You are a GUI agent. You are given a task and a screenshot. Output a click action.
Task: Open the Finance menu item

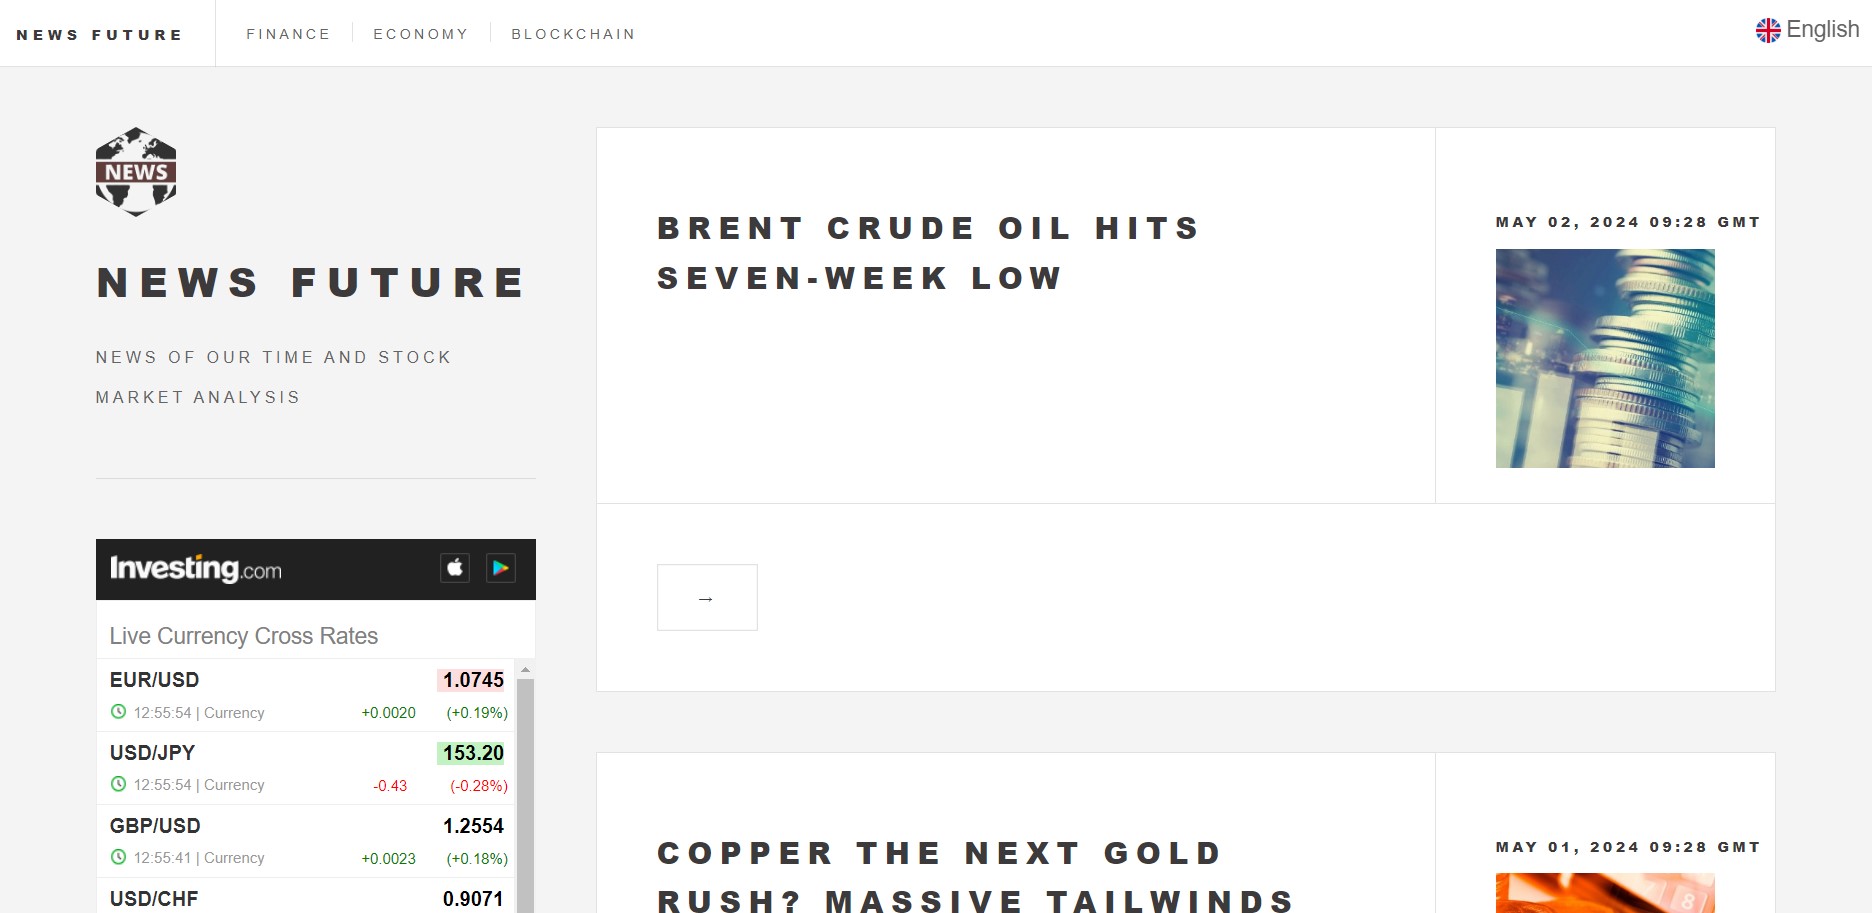coord(288,34)
